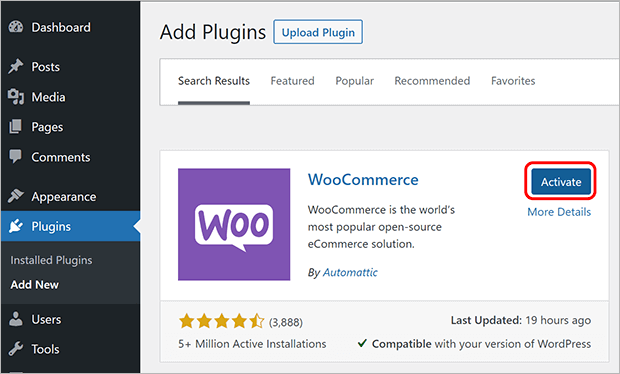The width and height of the screenshot is (620, 374).
Task: Click the Upload Plugin button
Action: [x=318, y=32]
